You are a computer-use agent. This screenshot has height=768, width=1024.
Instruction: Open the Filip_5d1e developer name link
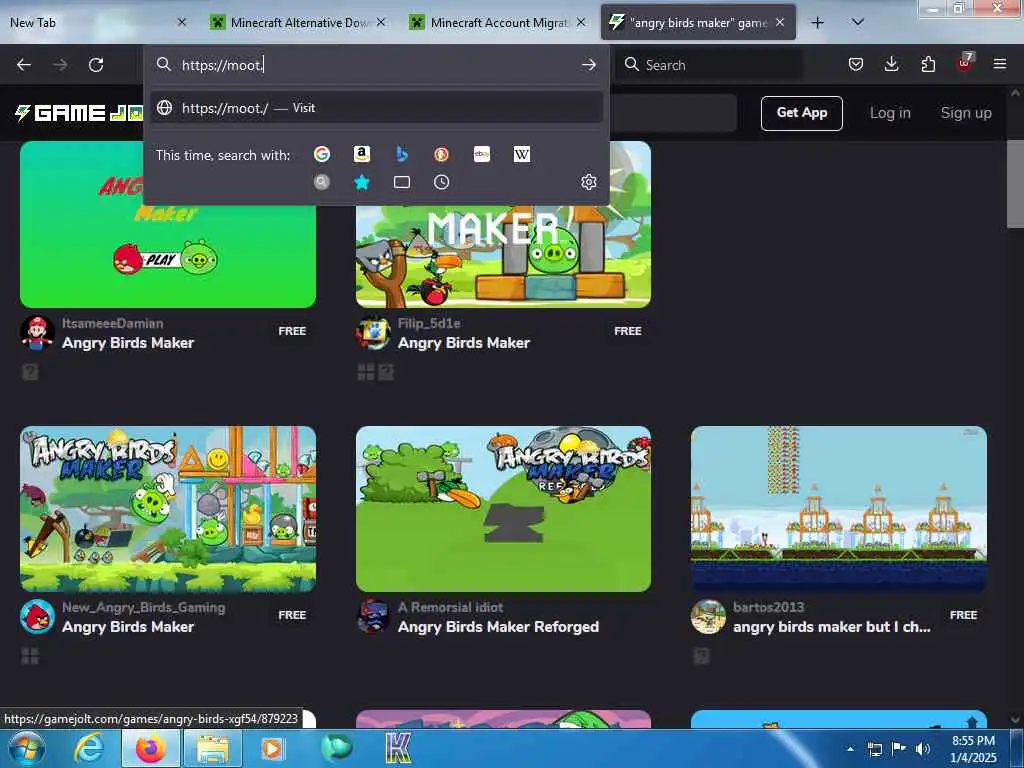(x=429, y=323)
